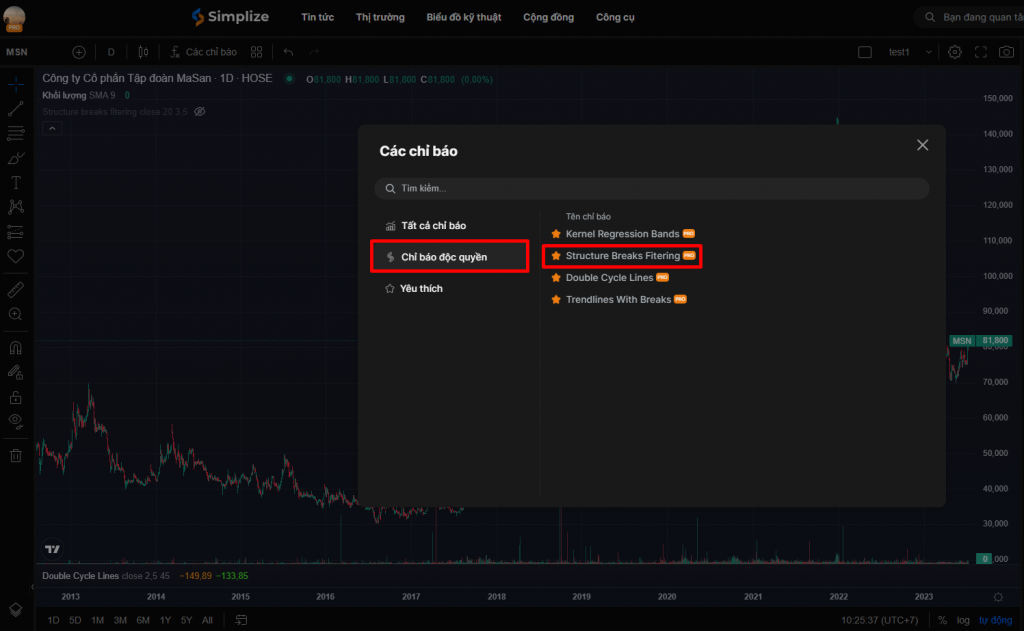Image resolution: width=1024 pixels, height=631 pixels.
Task: Enable the magnet snap mode
Action: [16, 348]
